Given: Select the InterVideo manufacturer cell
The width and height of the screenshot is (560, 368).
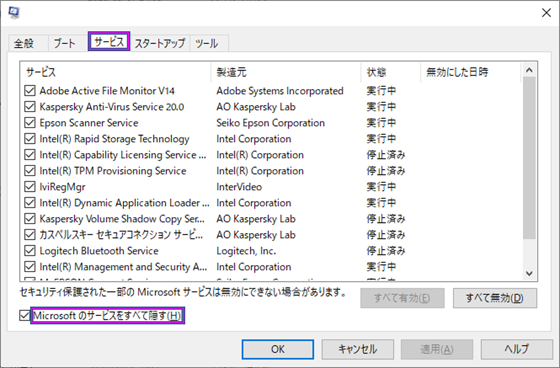Looking at the screenshot, I should coord(239,187).
